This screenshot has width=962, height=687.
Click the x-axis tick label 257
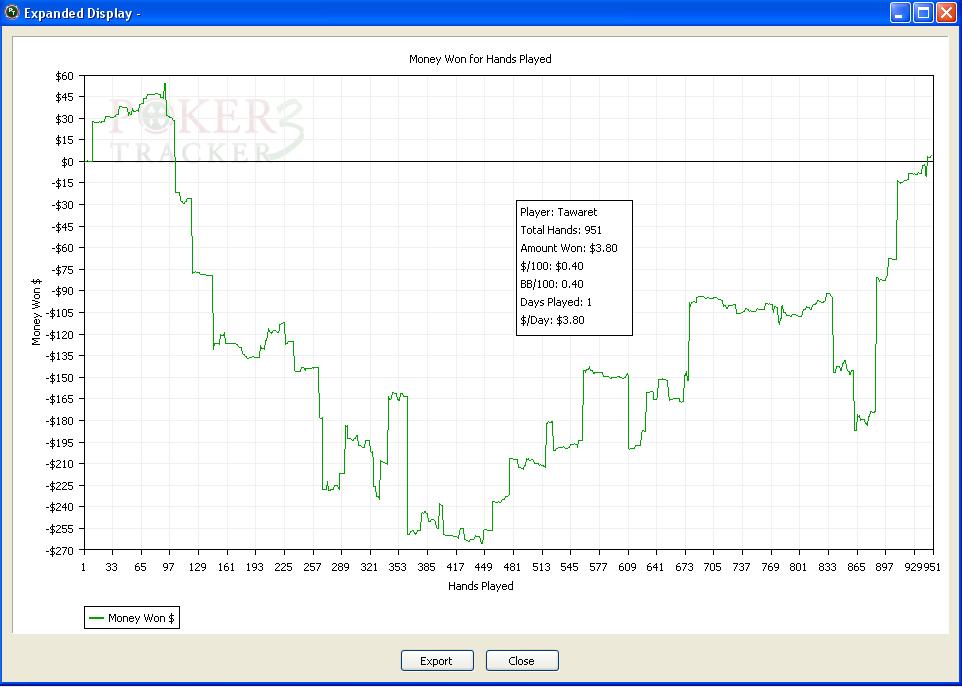pyautogui.click(x=312, y=567)
